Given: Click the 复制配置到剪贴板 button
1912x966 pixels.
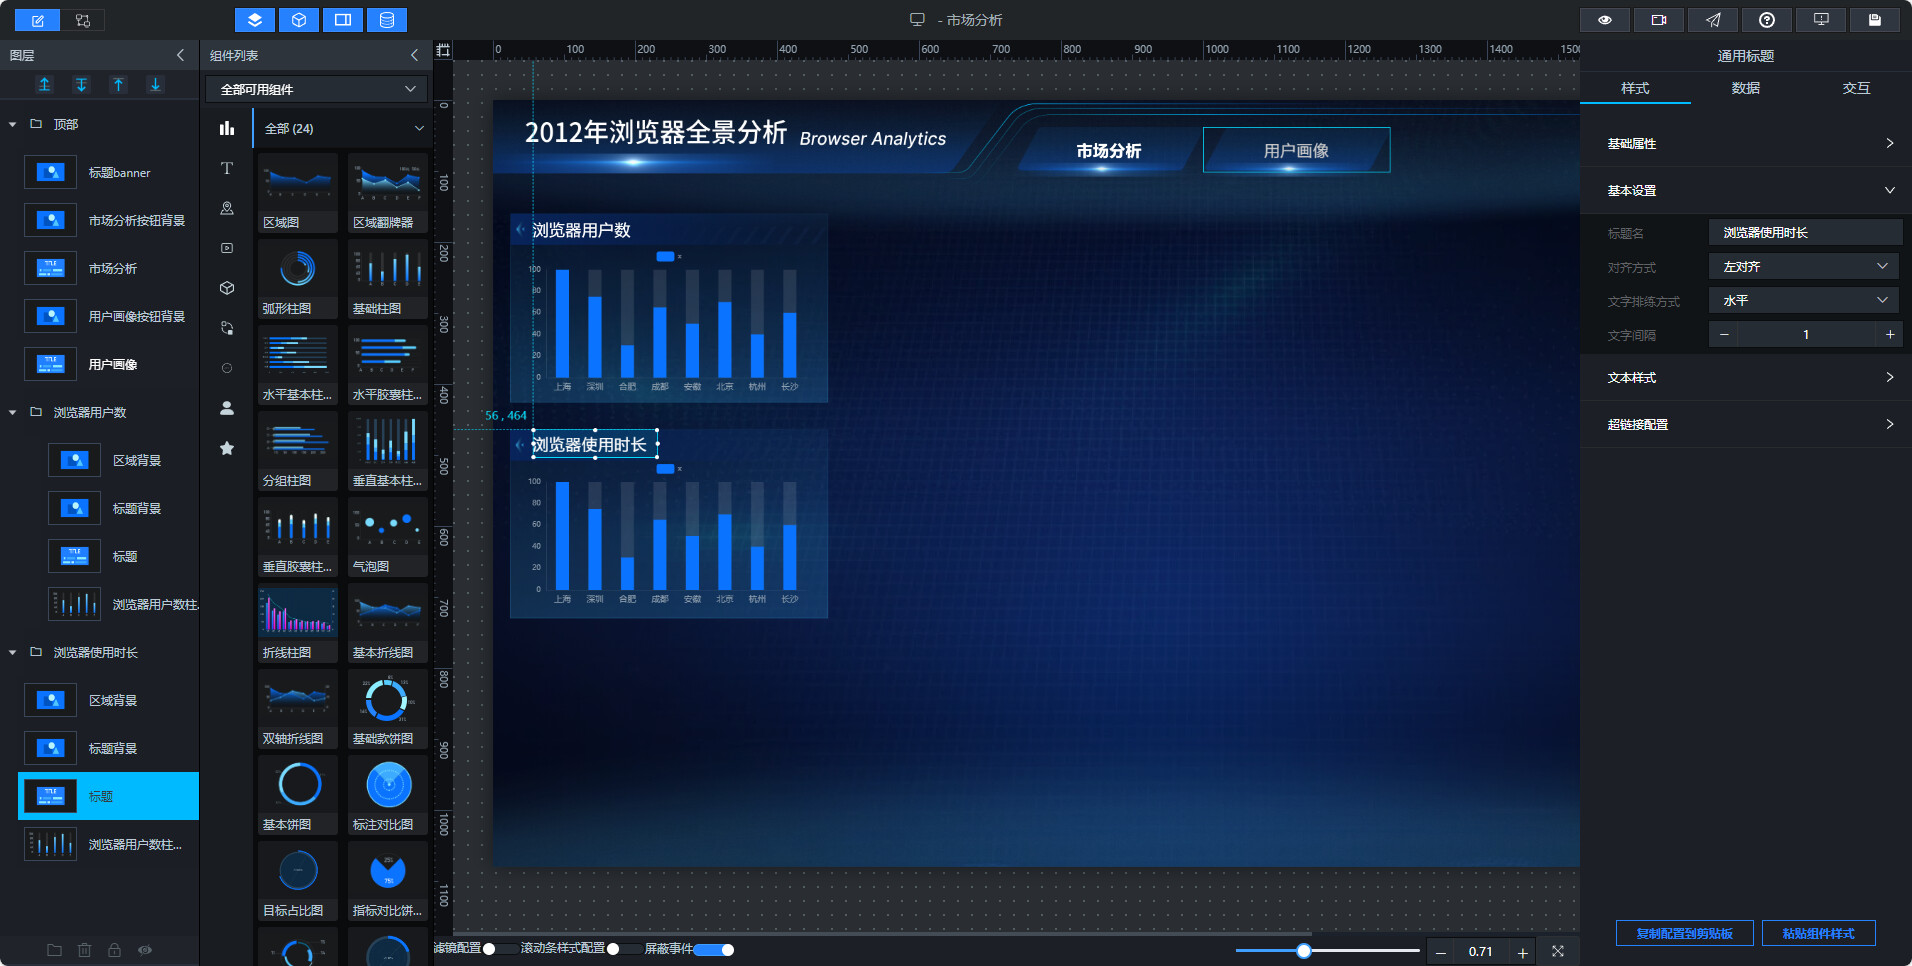Looking at the screenshot, I should pyautogui.click(x=1685, y=933).
